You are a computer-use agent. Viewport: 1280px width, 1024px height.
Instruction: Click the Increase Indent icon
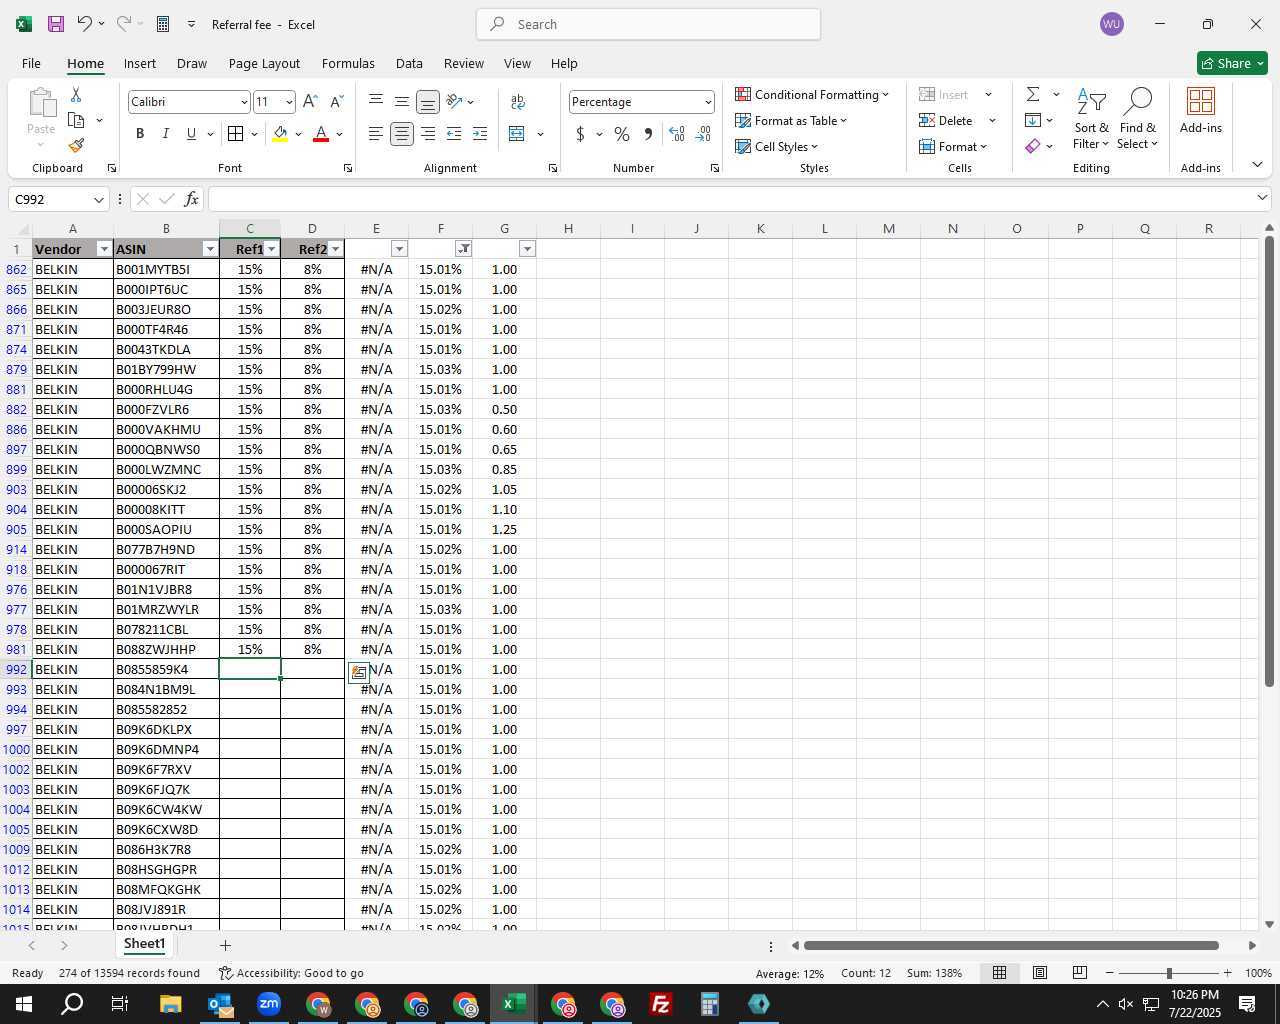(x=480, y=134)
